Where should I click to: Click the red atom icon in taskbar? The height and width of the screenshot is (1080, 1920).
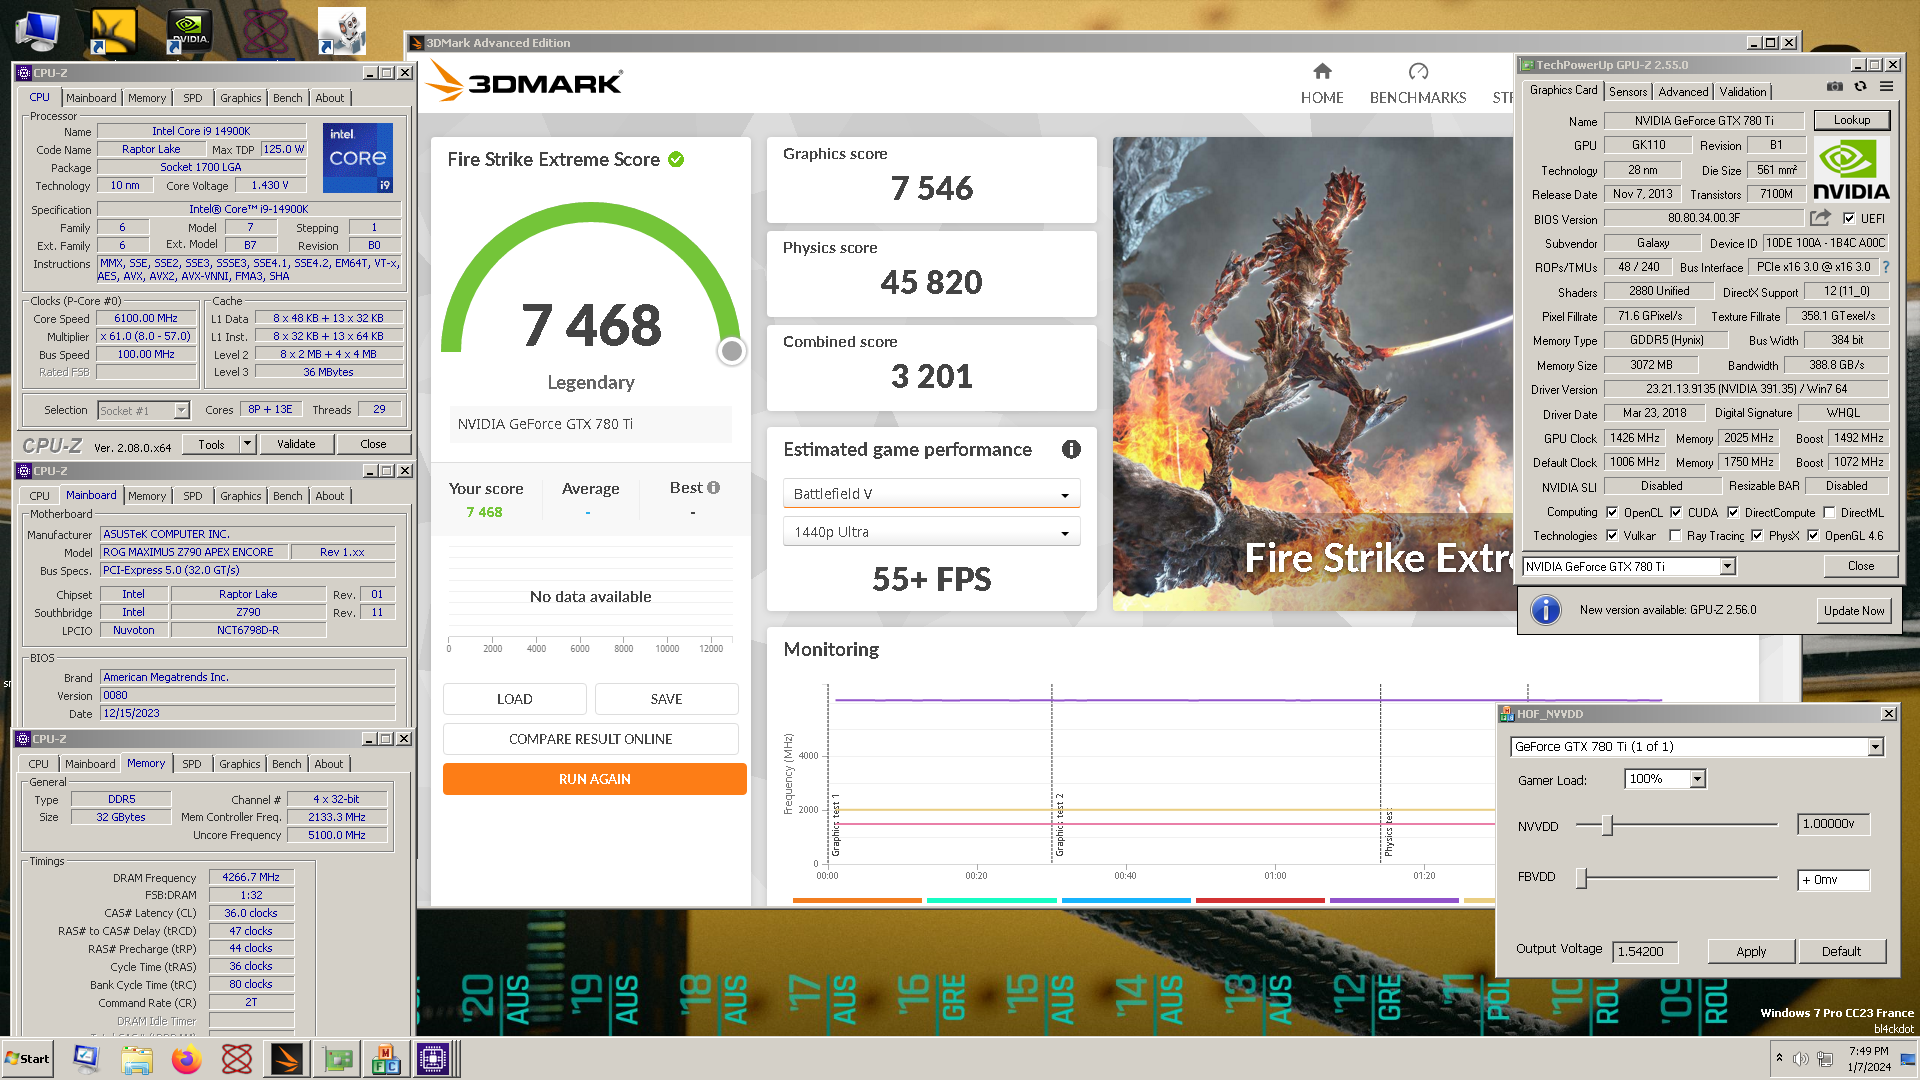coord(236,1059)
